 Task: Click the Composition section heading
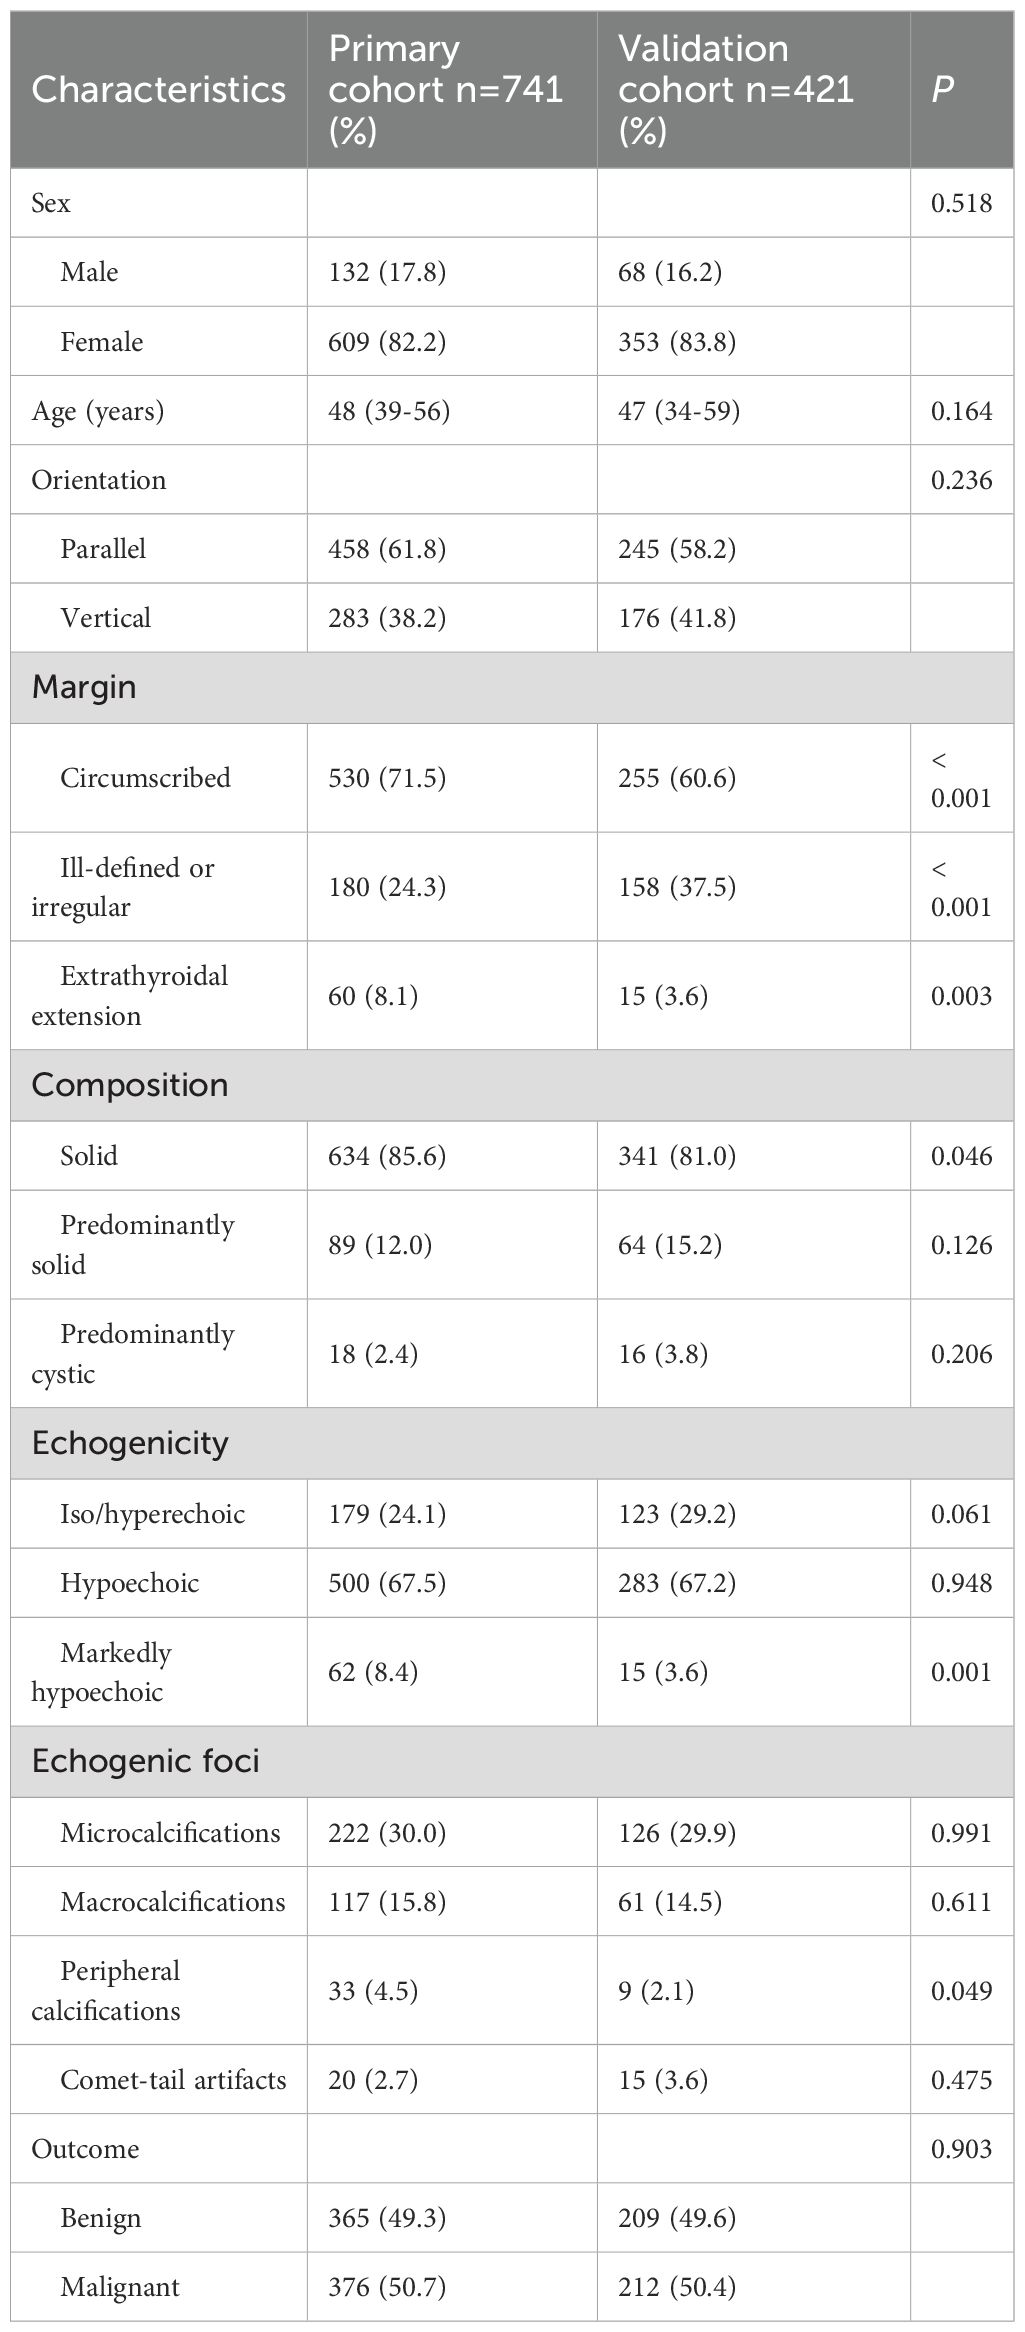[129, 1085]
